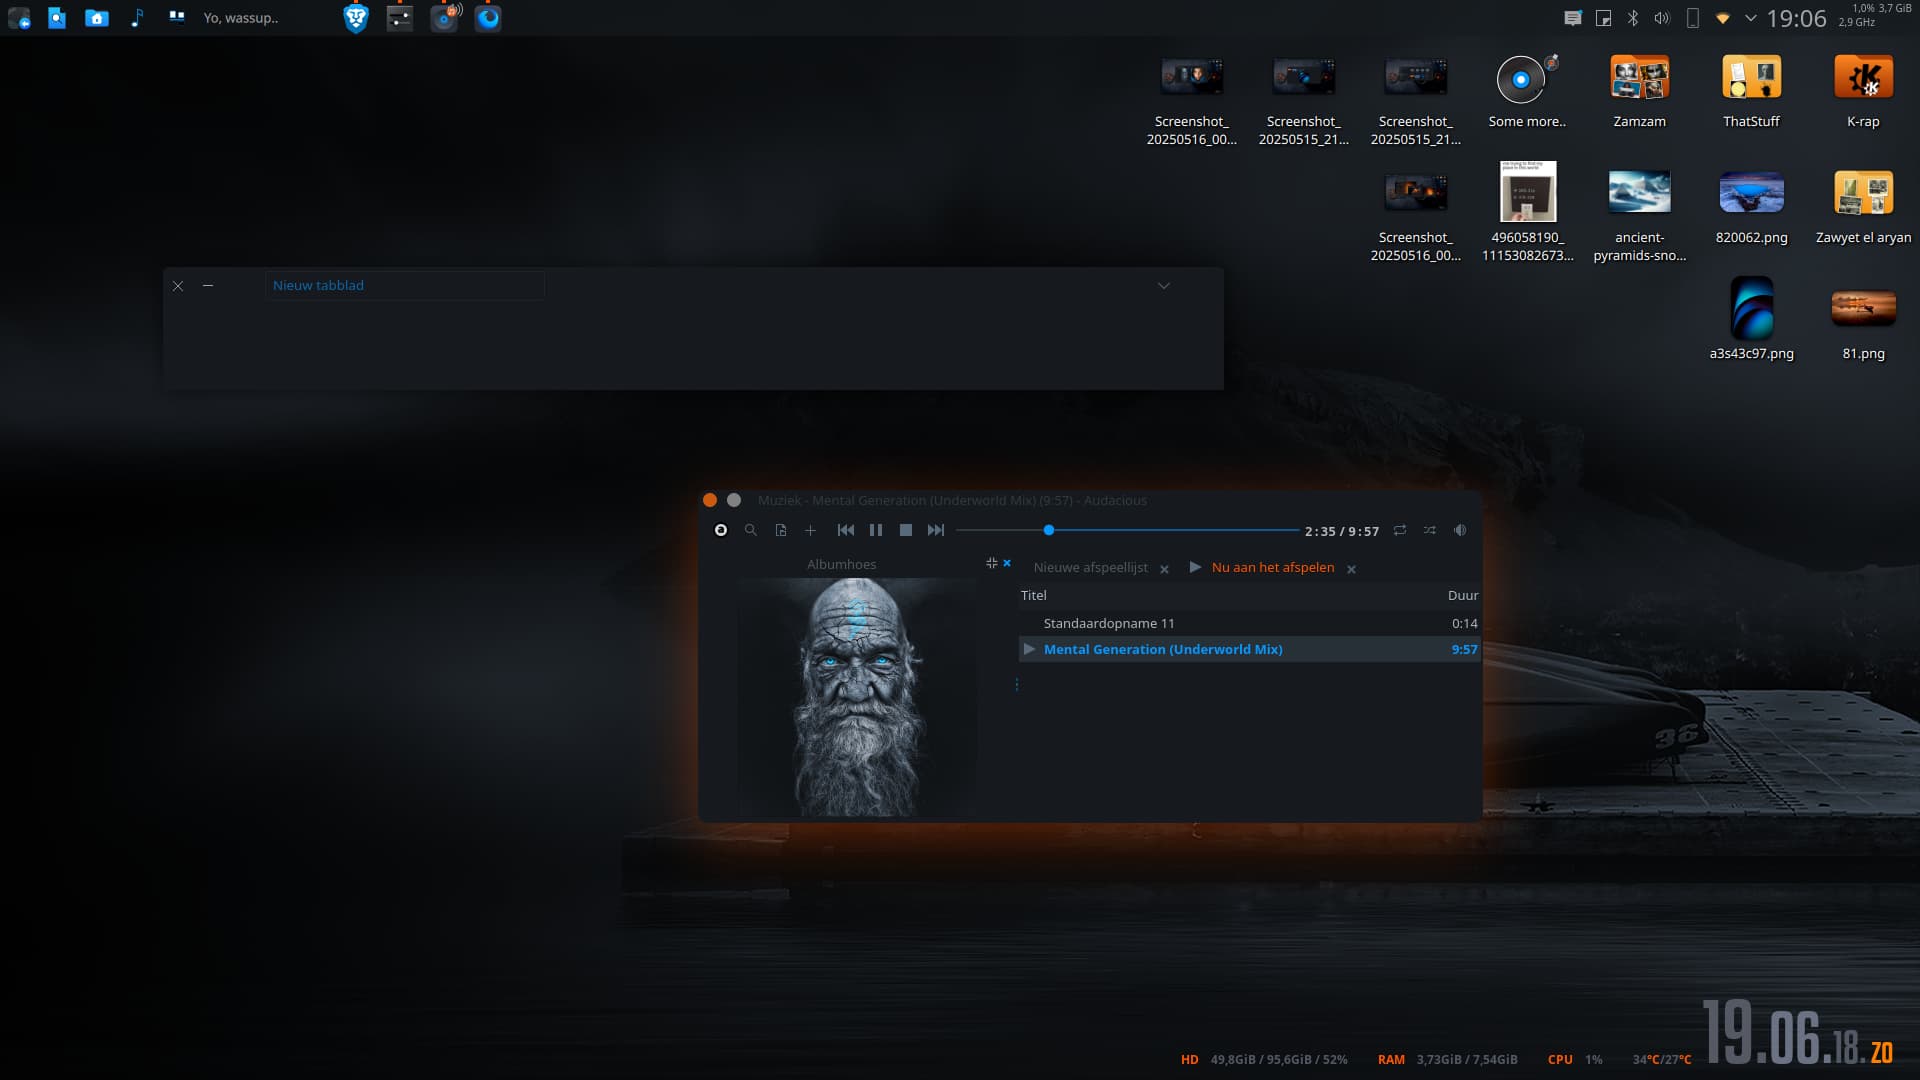Screen dimensions: 1920x1080
Task: Select the Standaardopname 11 track
Action: (x=1249, y=623)
